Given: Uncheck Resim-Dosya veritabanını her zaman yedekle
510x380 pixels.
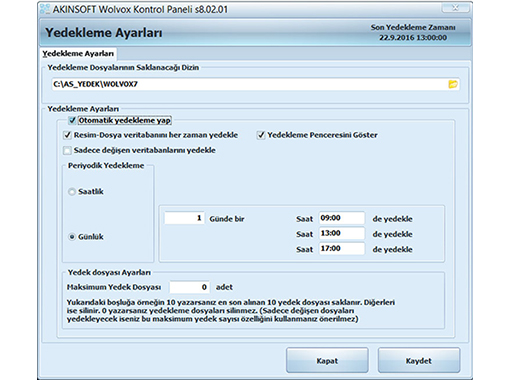Looking at the screenshot, I should 67,135.
